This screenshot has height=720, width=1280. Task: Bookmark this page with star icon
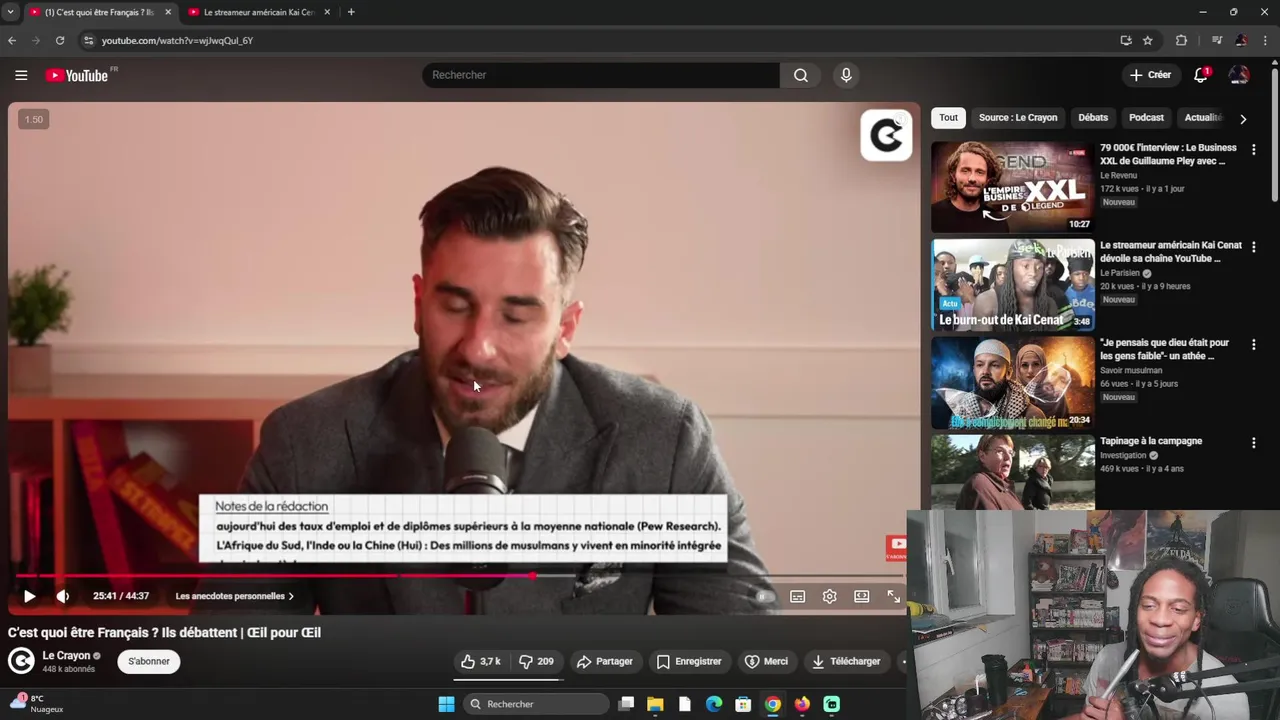1148,40
